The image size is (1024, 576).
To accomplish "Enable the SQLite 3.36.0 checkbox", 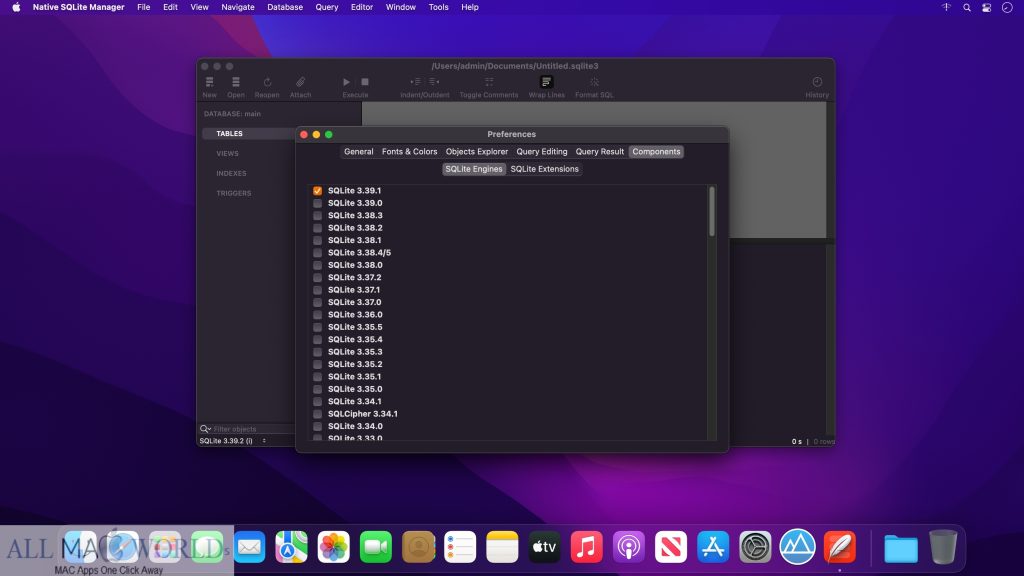I will coord(317,315).
